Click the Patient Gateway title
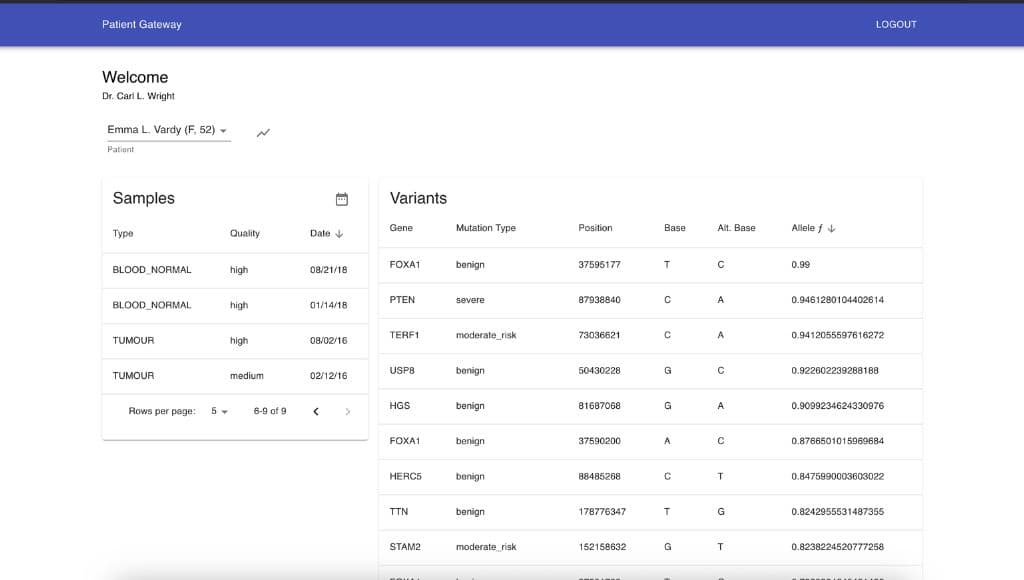The image size is (1024, 580). [x=142, y=24]
